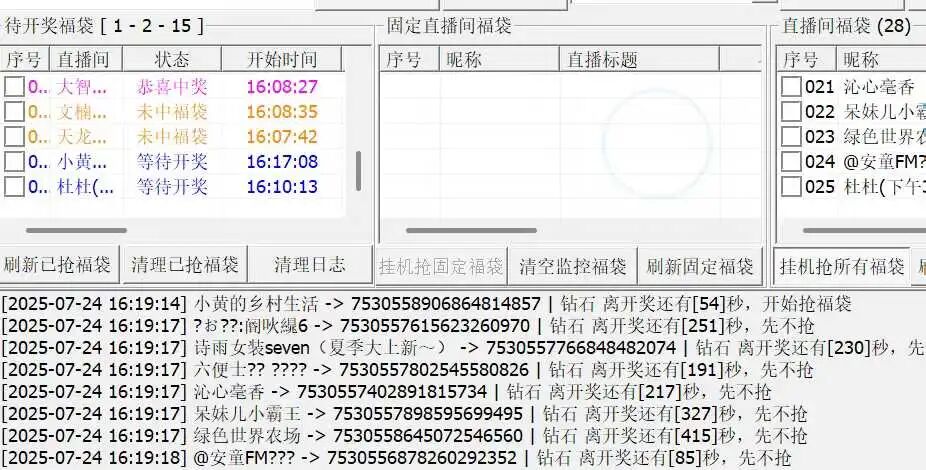
Task: Click the log line for 六便士
Action: tap(407, 370)
